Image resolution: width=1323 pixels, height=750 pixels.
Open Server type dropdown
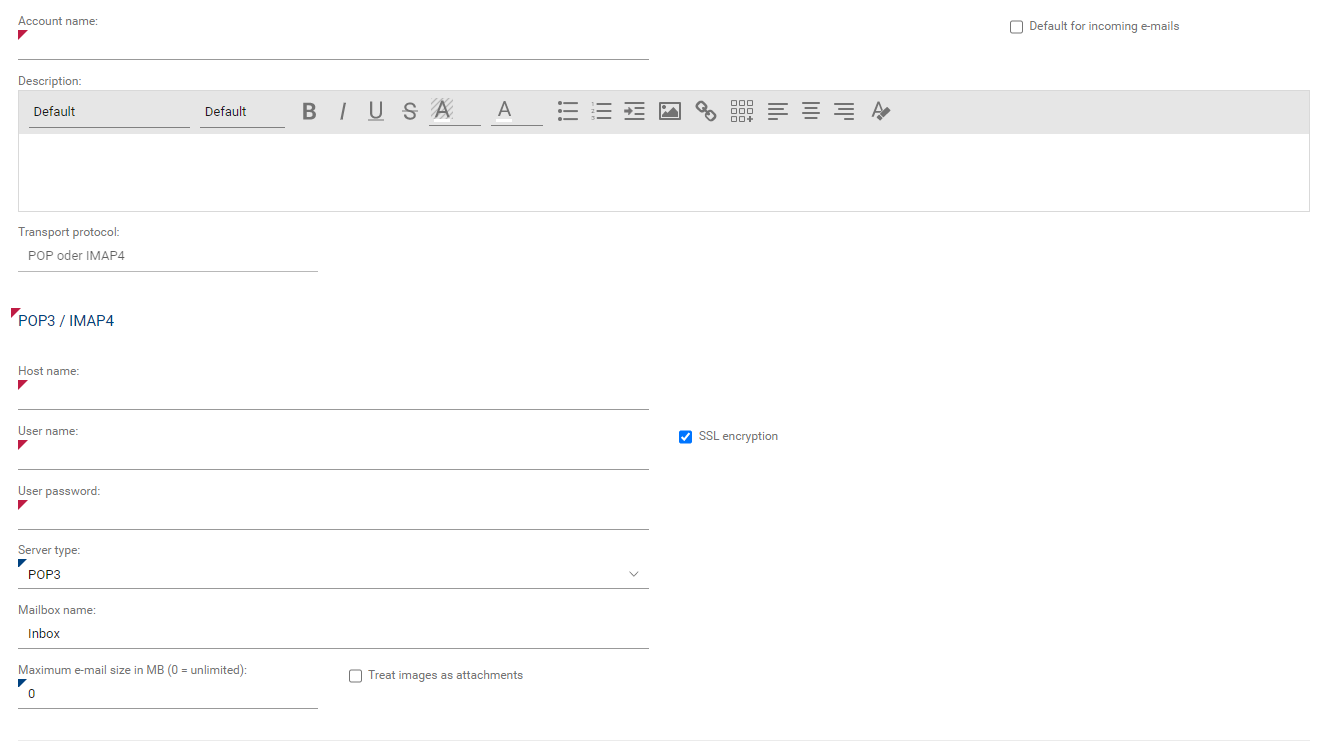tap(333, 574)
